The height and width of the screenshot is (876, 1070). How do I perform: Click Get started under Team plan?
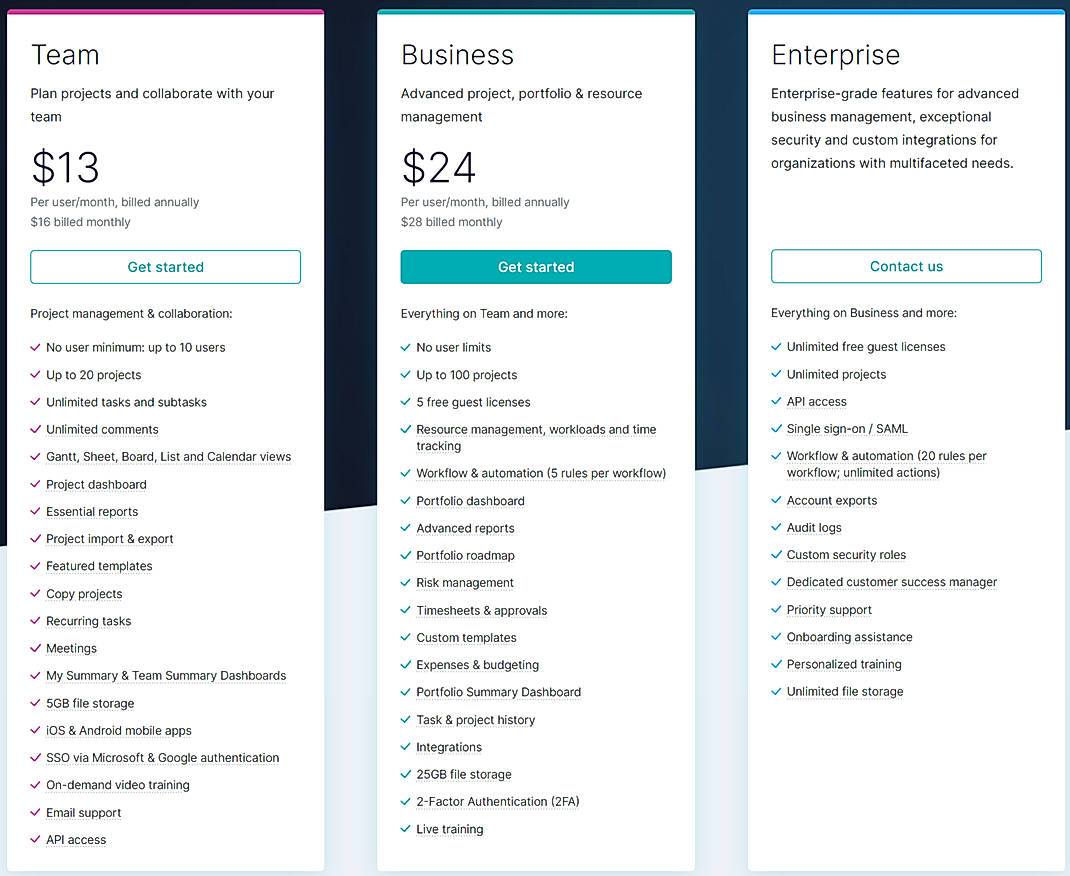[x=165, y=267]
